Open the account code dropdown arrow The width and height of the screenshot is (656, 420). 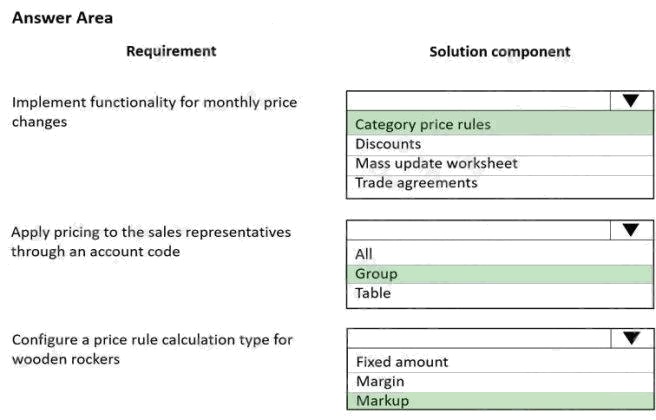tap(630, 230)
